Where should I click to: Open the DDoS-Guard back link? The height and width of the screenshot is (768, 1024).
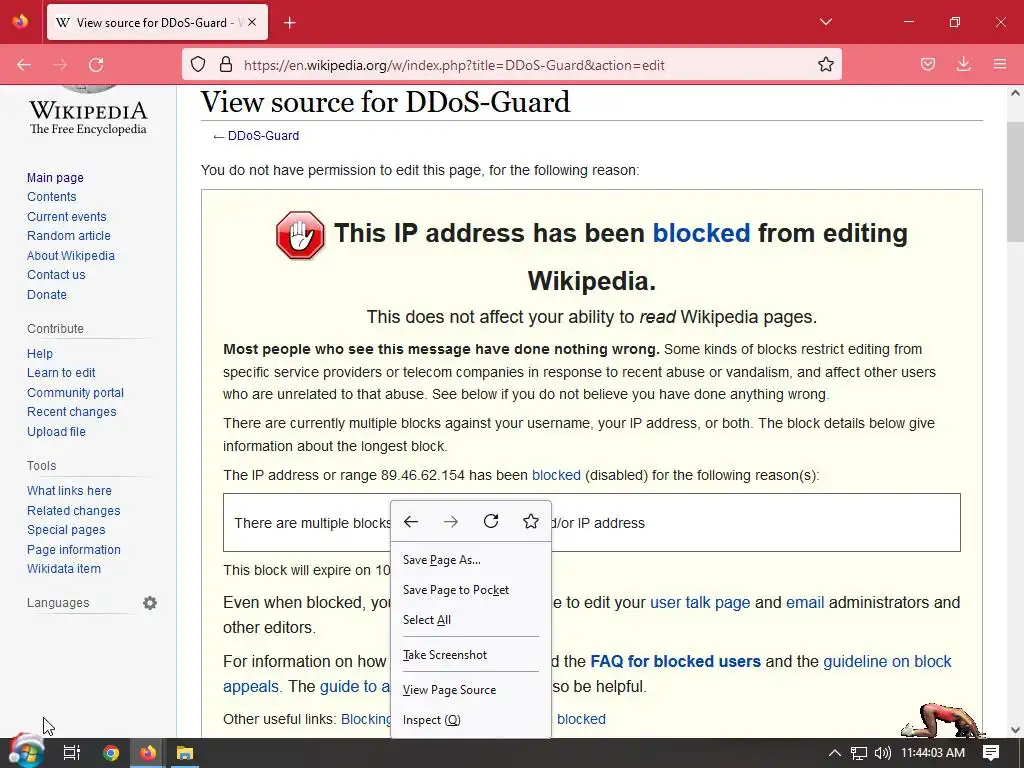263,136
